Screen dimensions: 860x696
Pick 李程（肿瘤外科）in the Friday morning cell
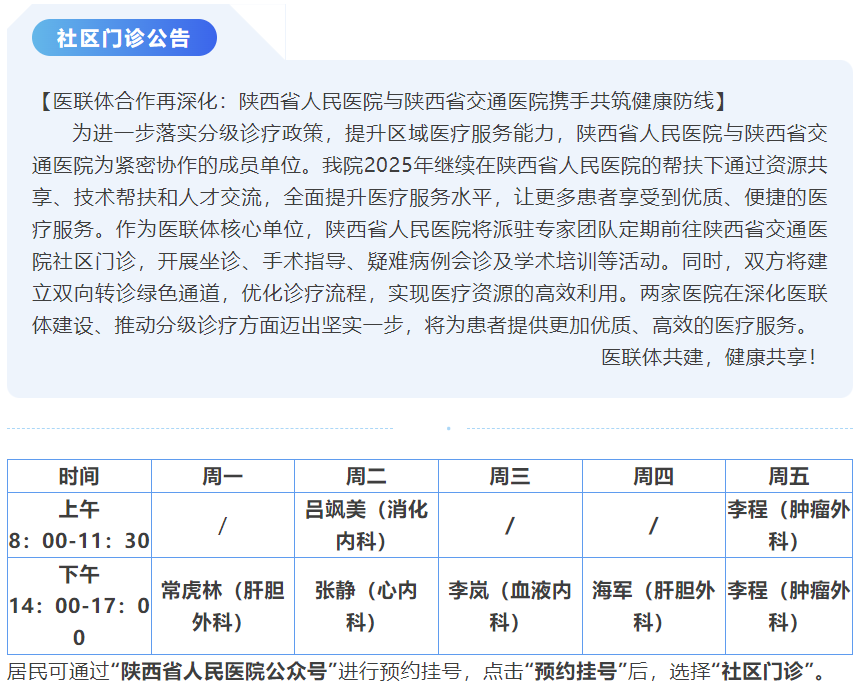(788, 525)
